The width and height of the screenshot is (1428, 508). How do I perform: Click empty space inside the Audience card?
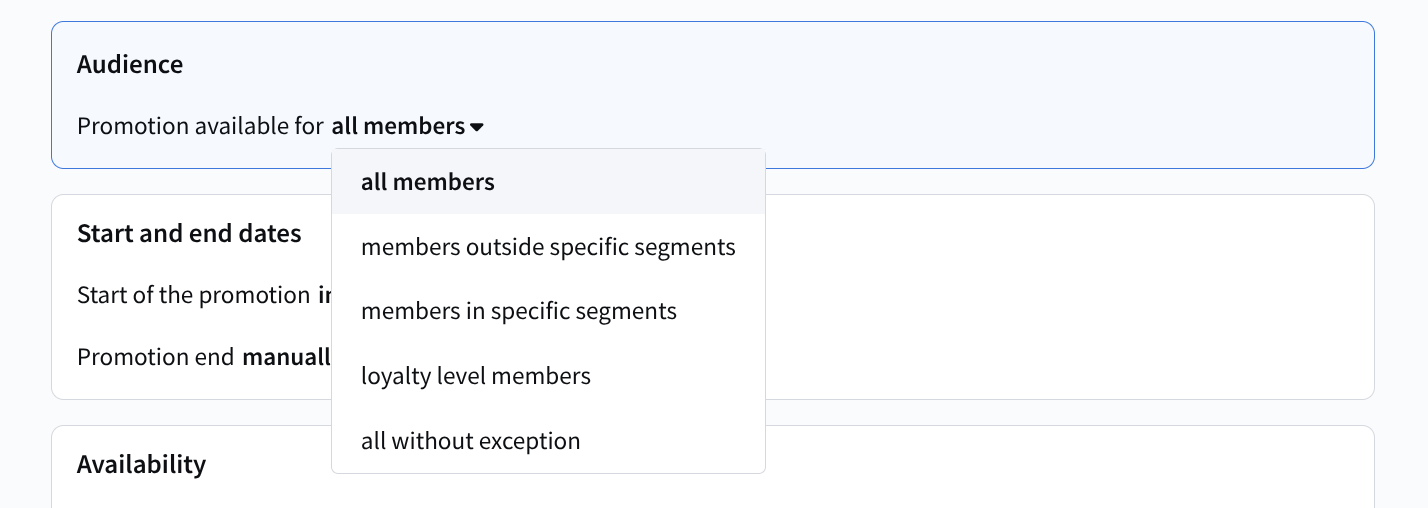(900, 90)
